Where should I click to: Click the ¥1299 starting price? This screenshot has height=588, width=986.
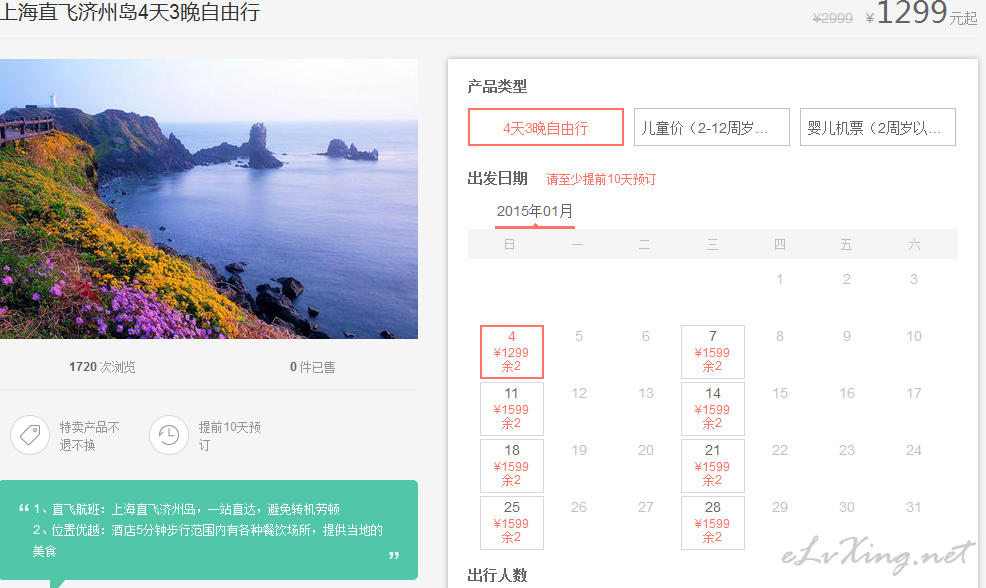(x=910, y=14)
